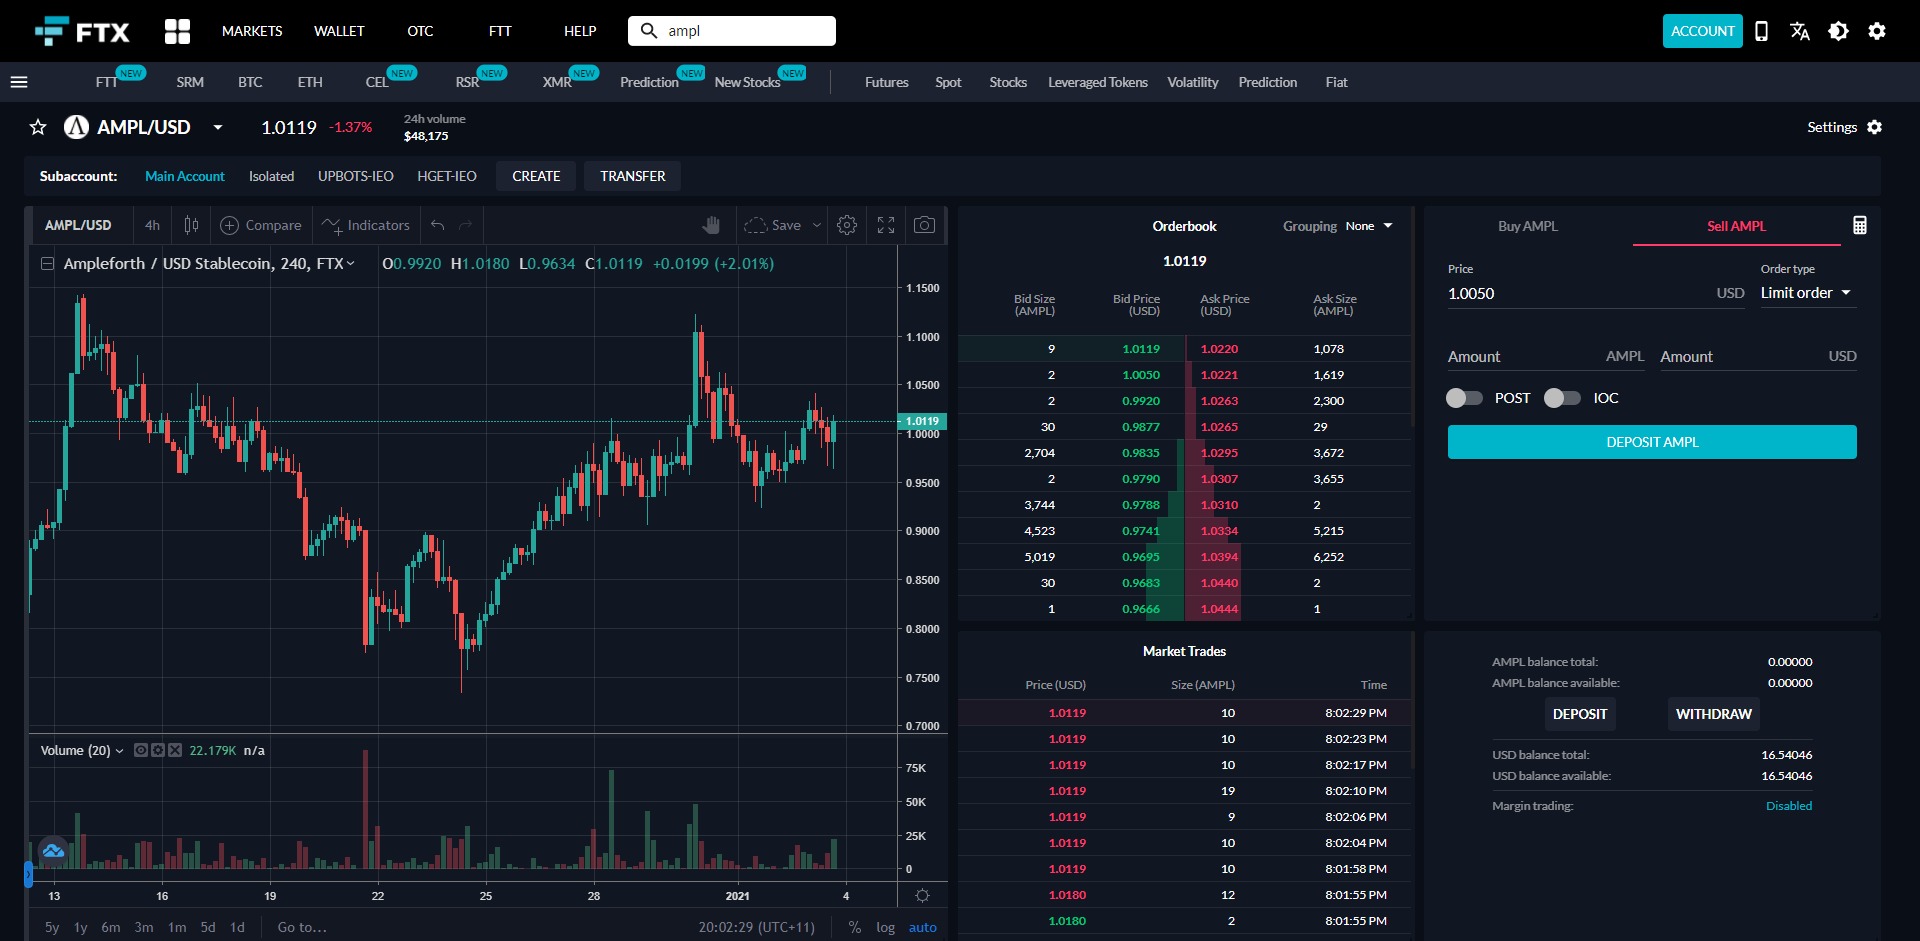This screenshot has width=1920, height=941.
Task: Open the AMPL/USD market dropdown arrow
Action: tap(217, 127)
